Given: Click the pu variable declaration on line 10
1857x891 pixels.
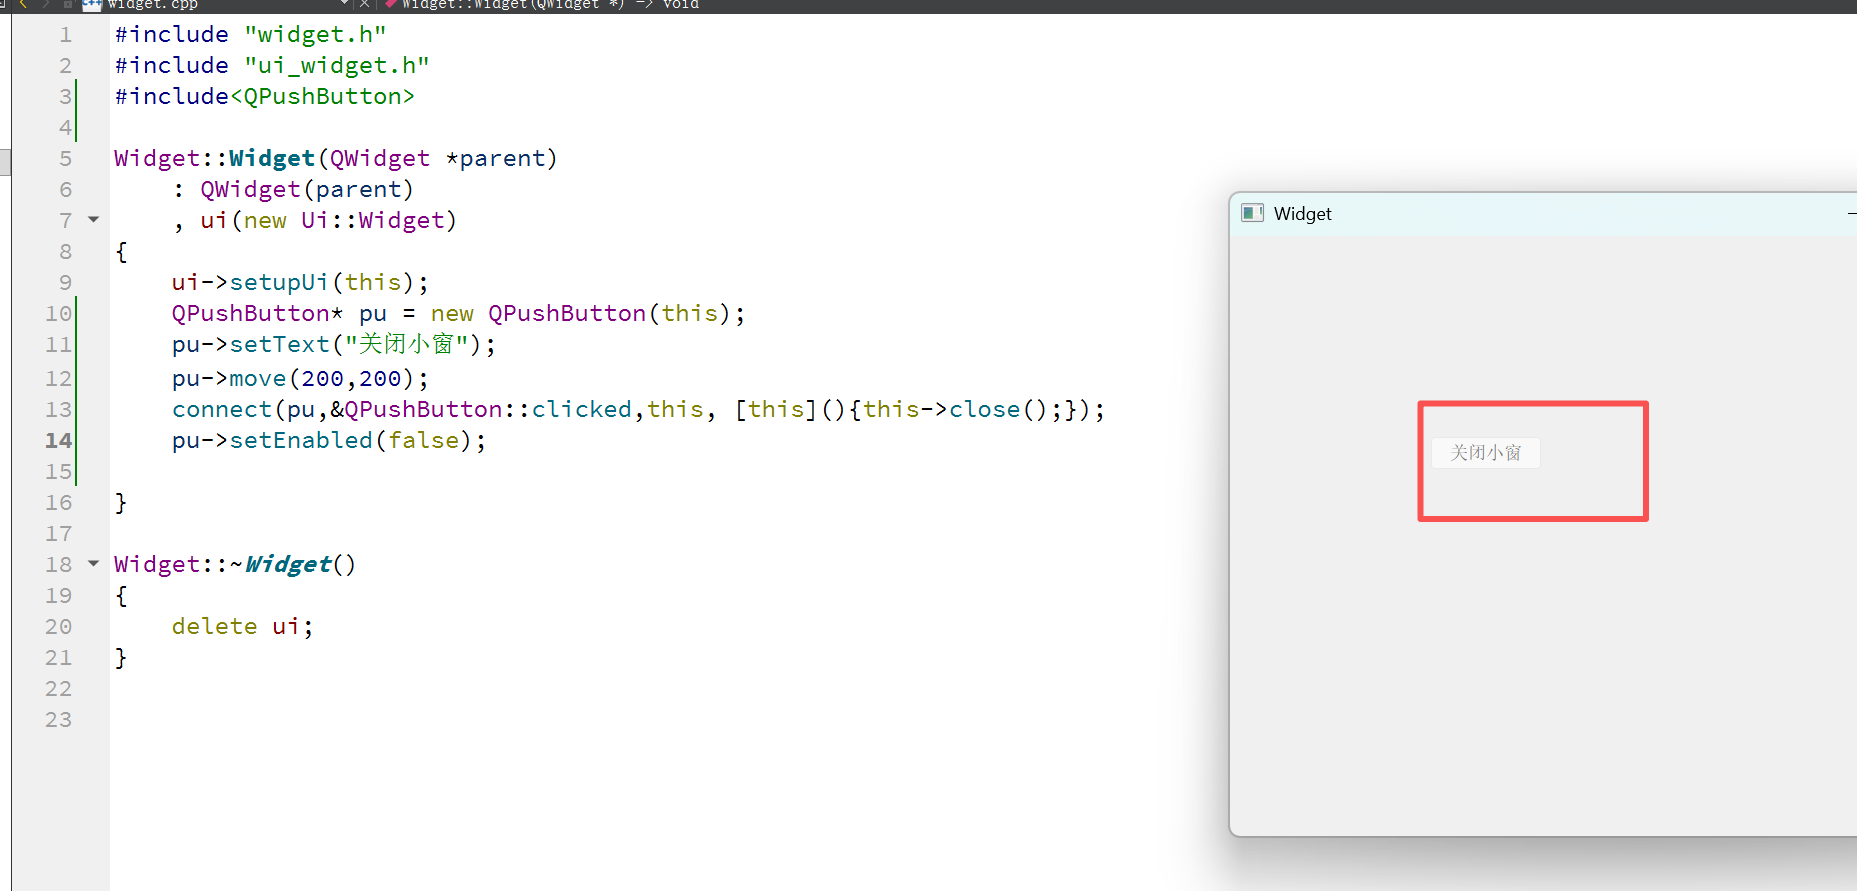Looking at the screenshot, I should coord(372,315).
